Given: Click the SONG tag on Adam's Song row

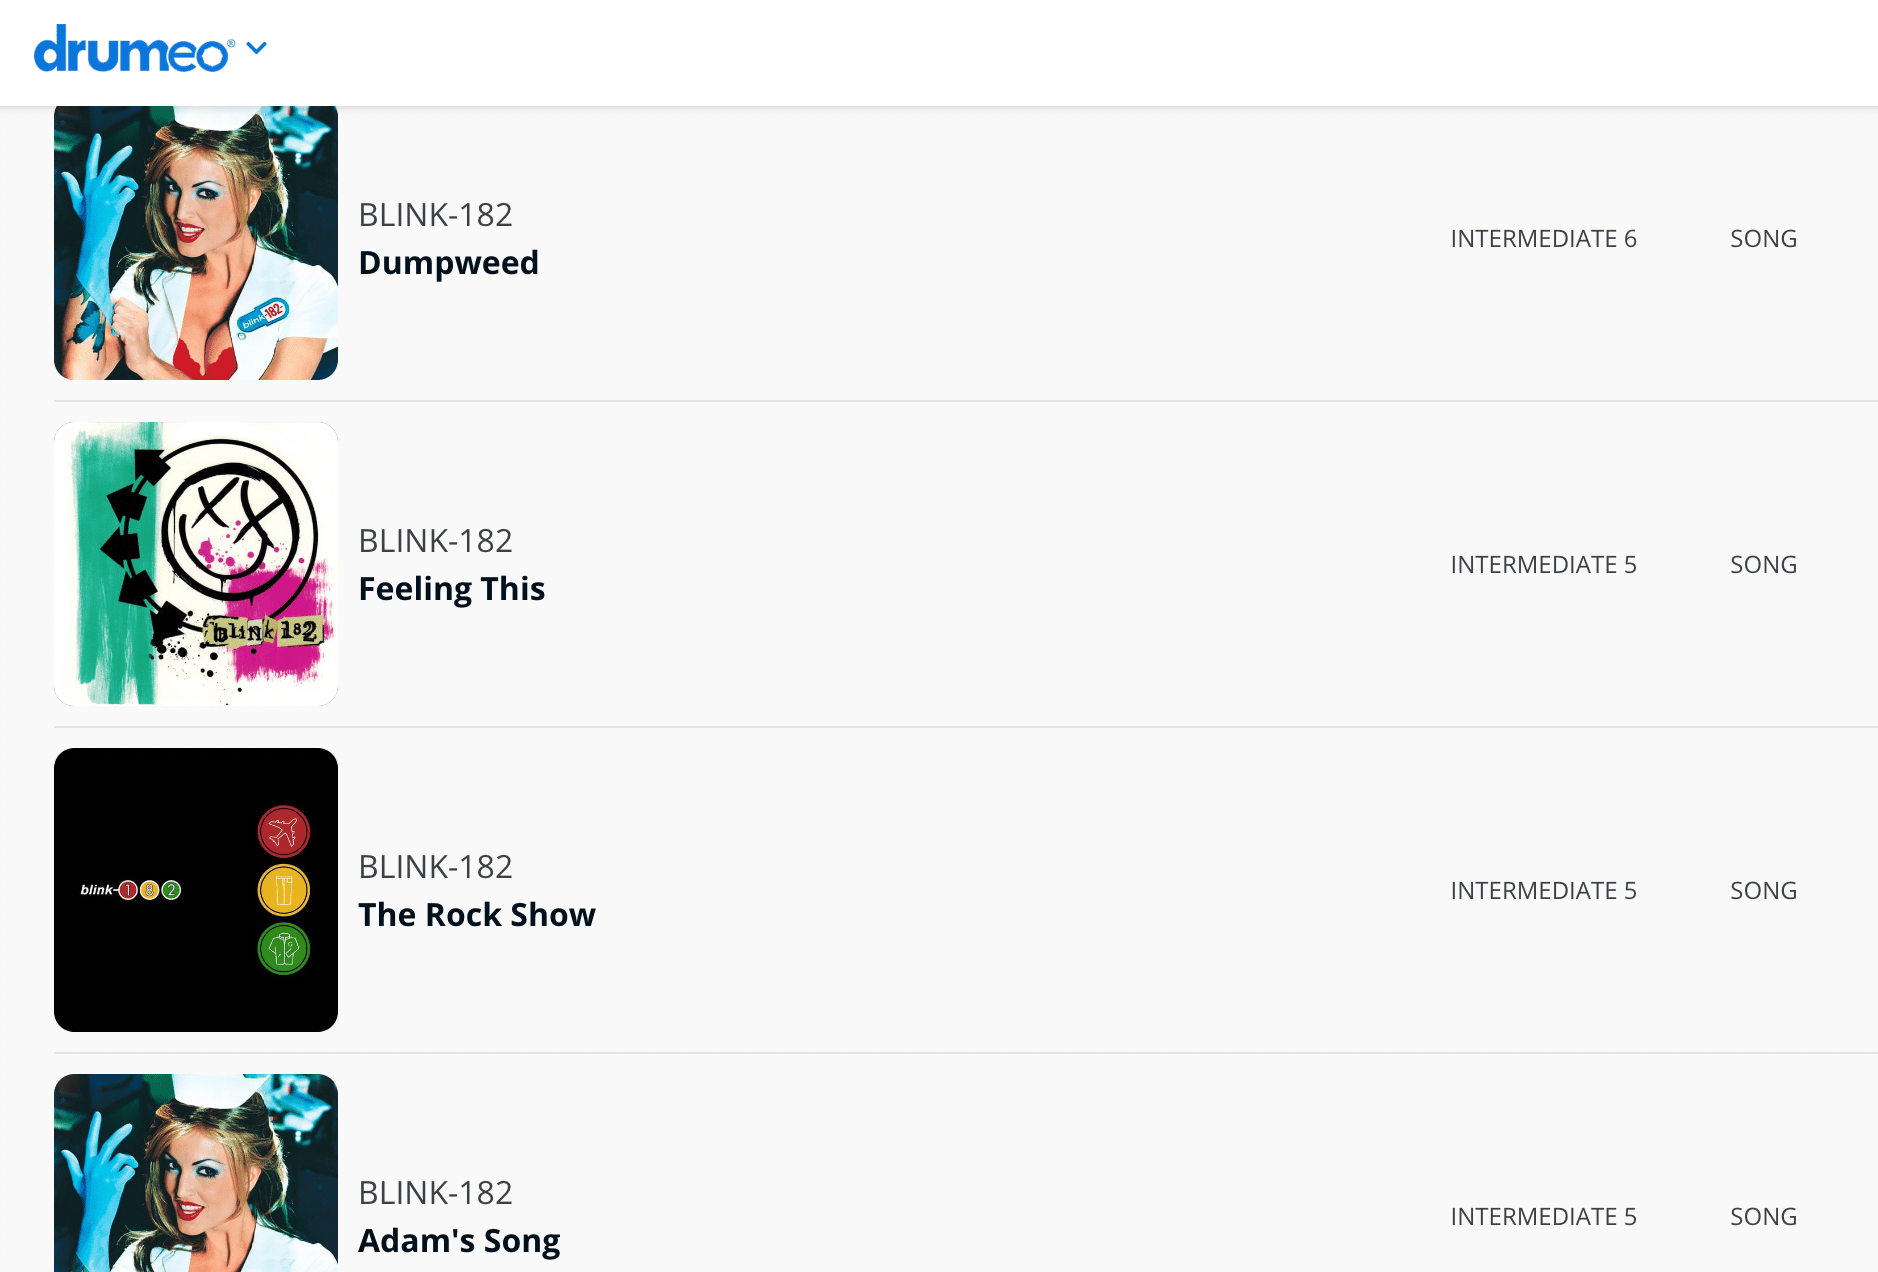Looking at the screenshot, I should click(1763, 1217).
